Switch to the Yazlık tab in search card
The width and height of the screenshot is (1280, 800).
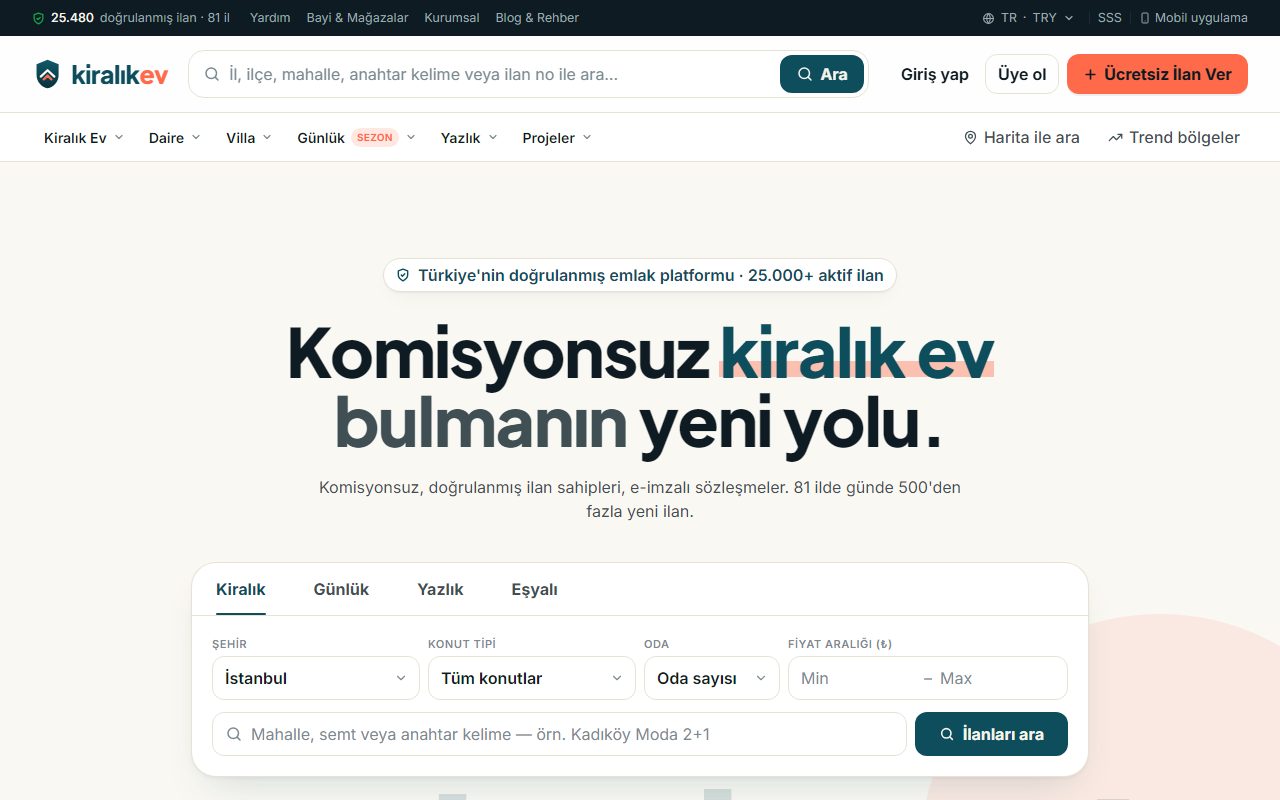(x=440, y=590)
